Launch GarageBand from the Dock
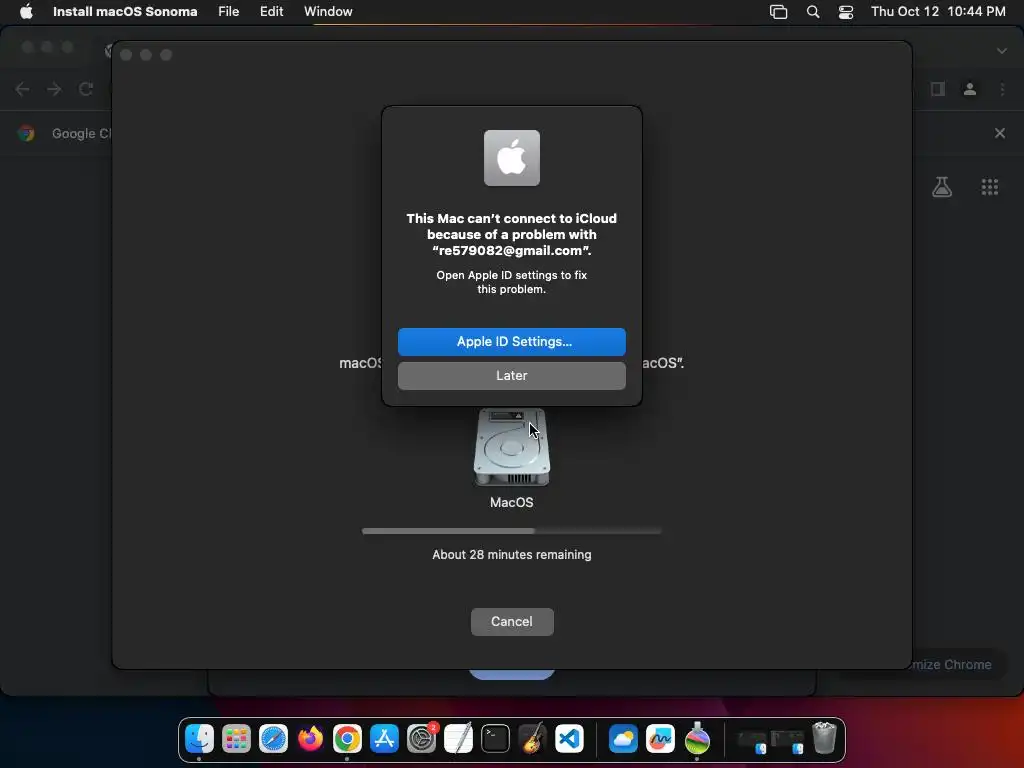 [x=532, y=739]
